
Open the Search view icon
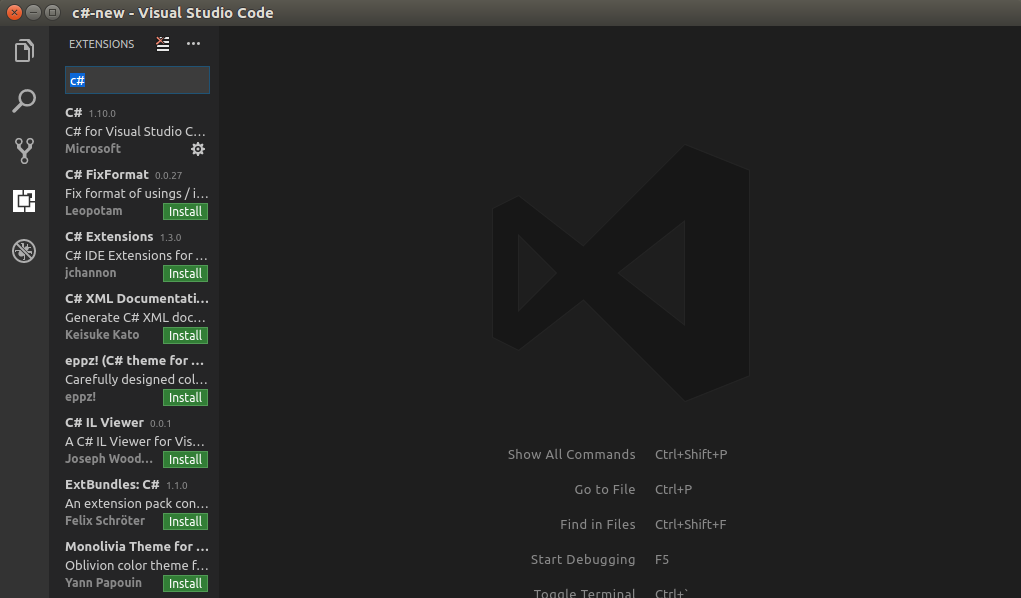coord(24,101)
